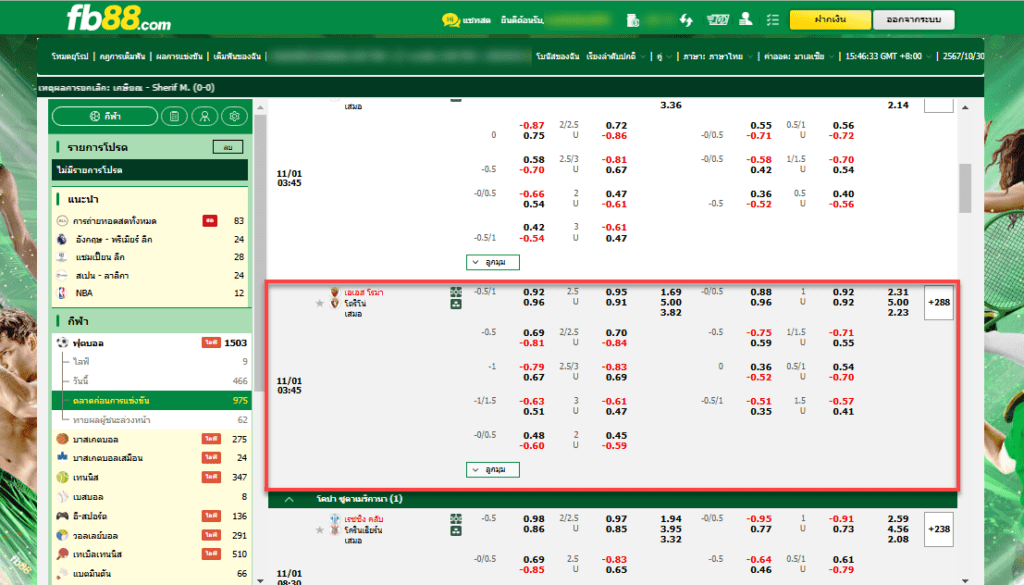Click the เอเอส โรมา team name
The height and width of the screenshot is (585, 1024).
[x=364, y=292]
